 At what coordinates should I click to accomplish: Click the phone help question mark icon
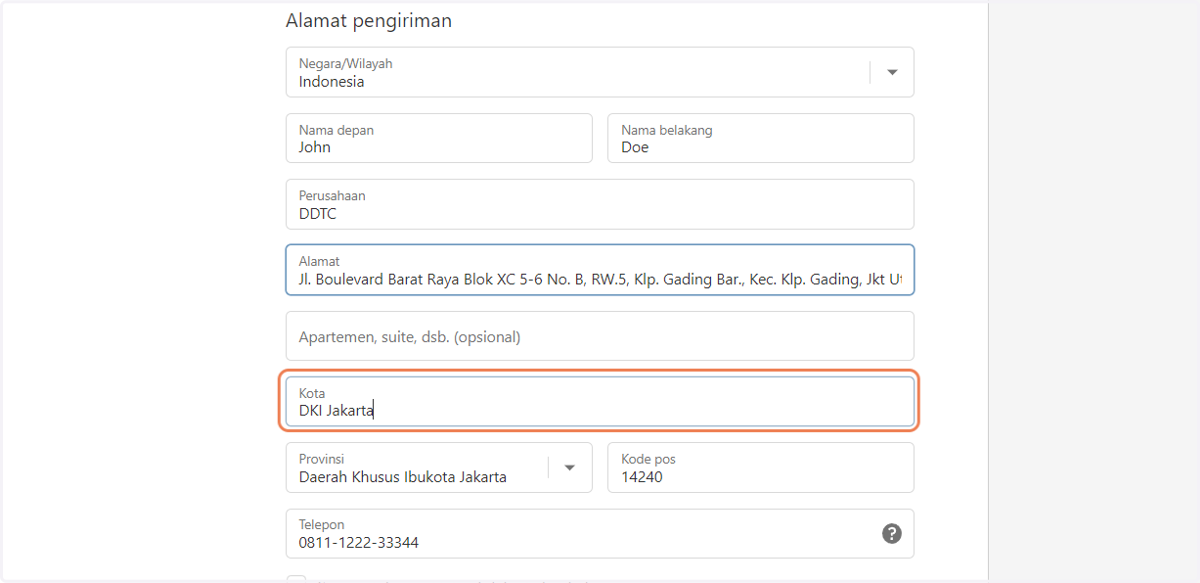(x=892, y=534)
